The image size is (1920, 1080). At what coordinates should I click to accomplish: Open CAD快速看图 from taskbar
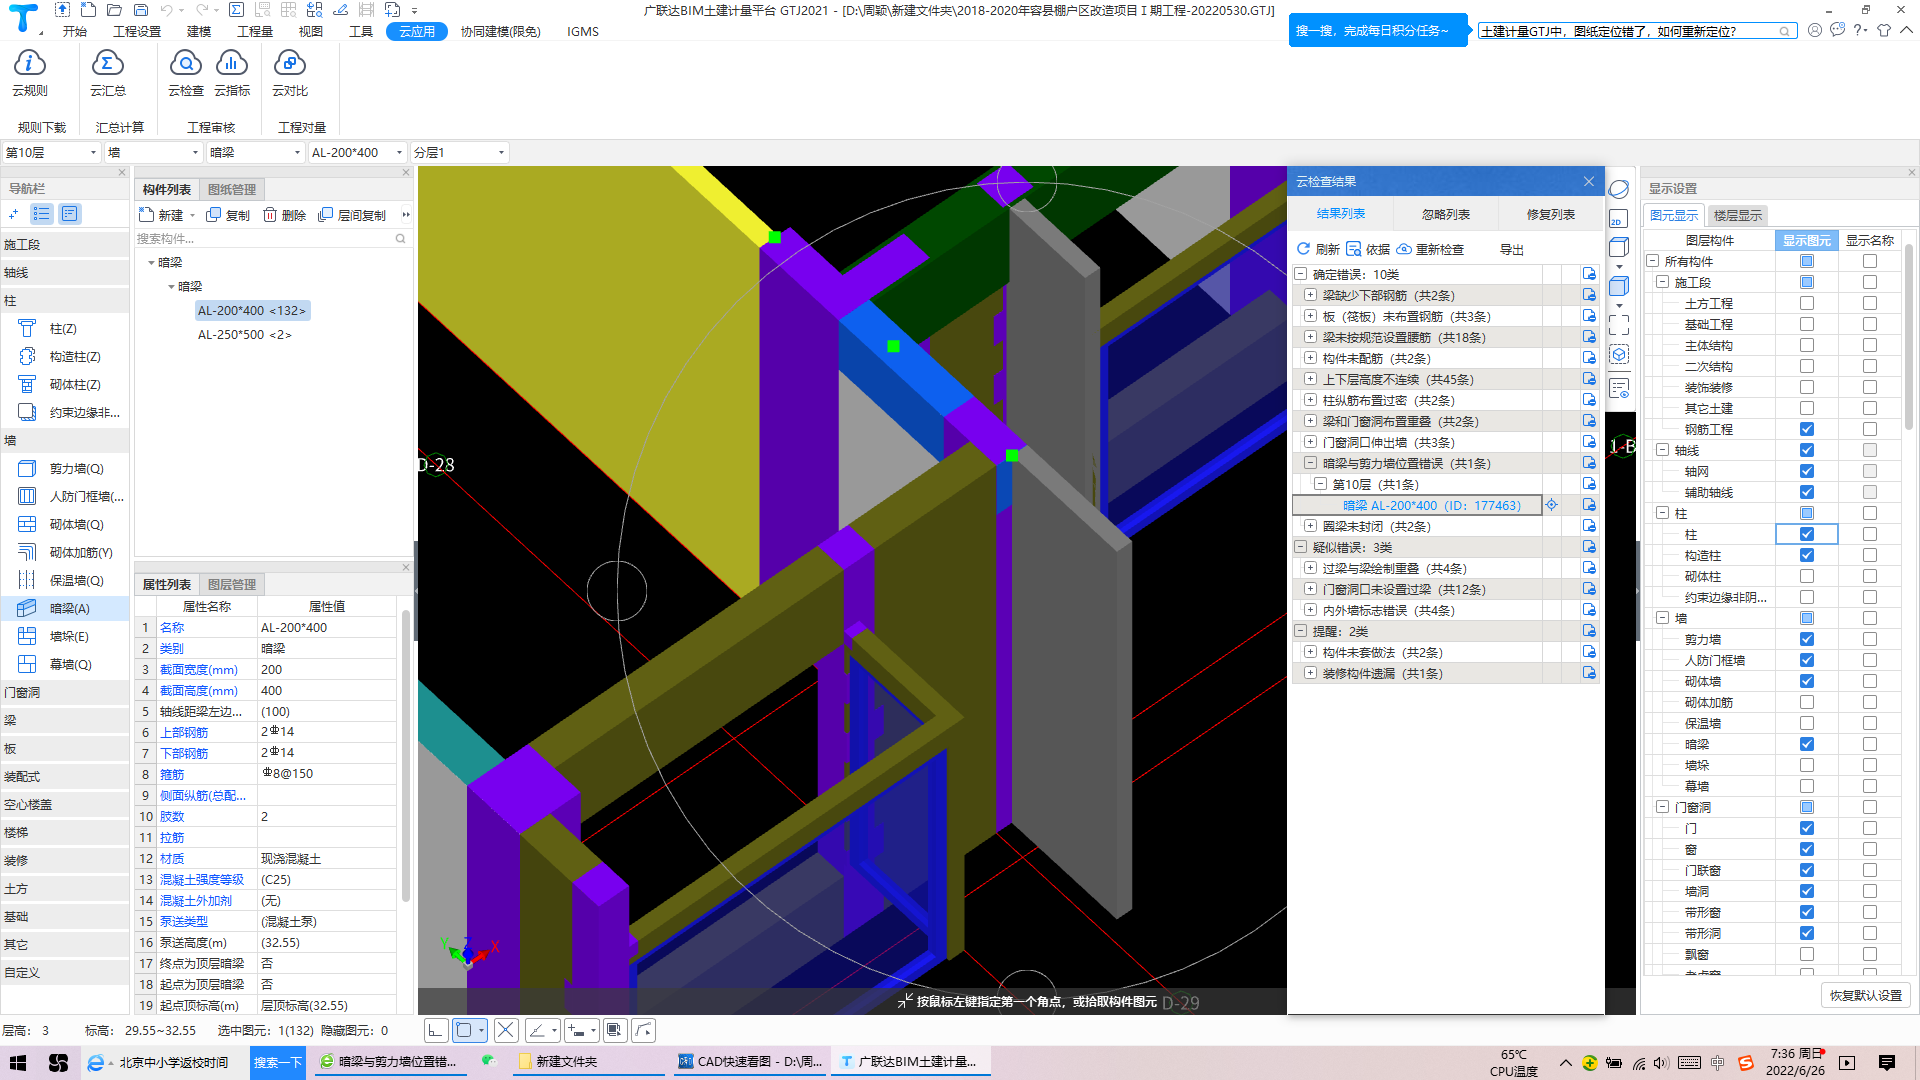point(750,1062)
